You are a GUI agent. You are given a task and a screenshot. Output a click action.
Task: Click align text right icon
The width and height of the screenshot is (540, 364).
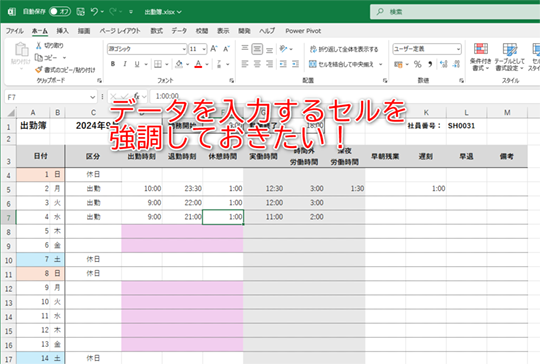tap(270, 64)
